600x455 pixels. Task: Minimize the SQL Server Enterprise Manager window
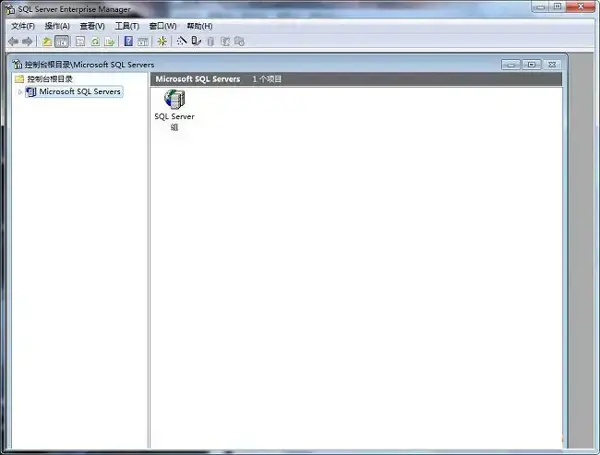pos(540,7)
